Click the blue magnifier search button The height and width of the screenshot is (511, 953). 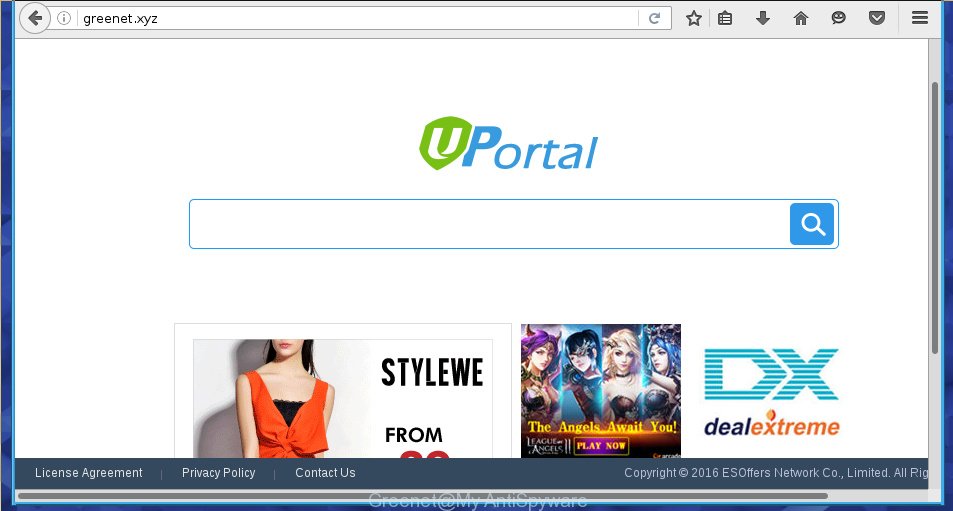812,224
